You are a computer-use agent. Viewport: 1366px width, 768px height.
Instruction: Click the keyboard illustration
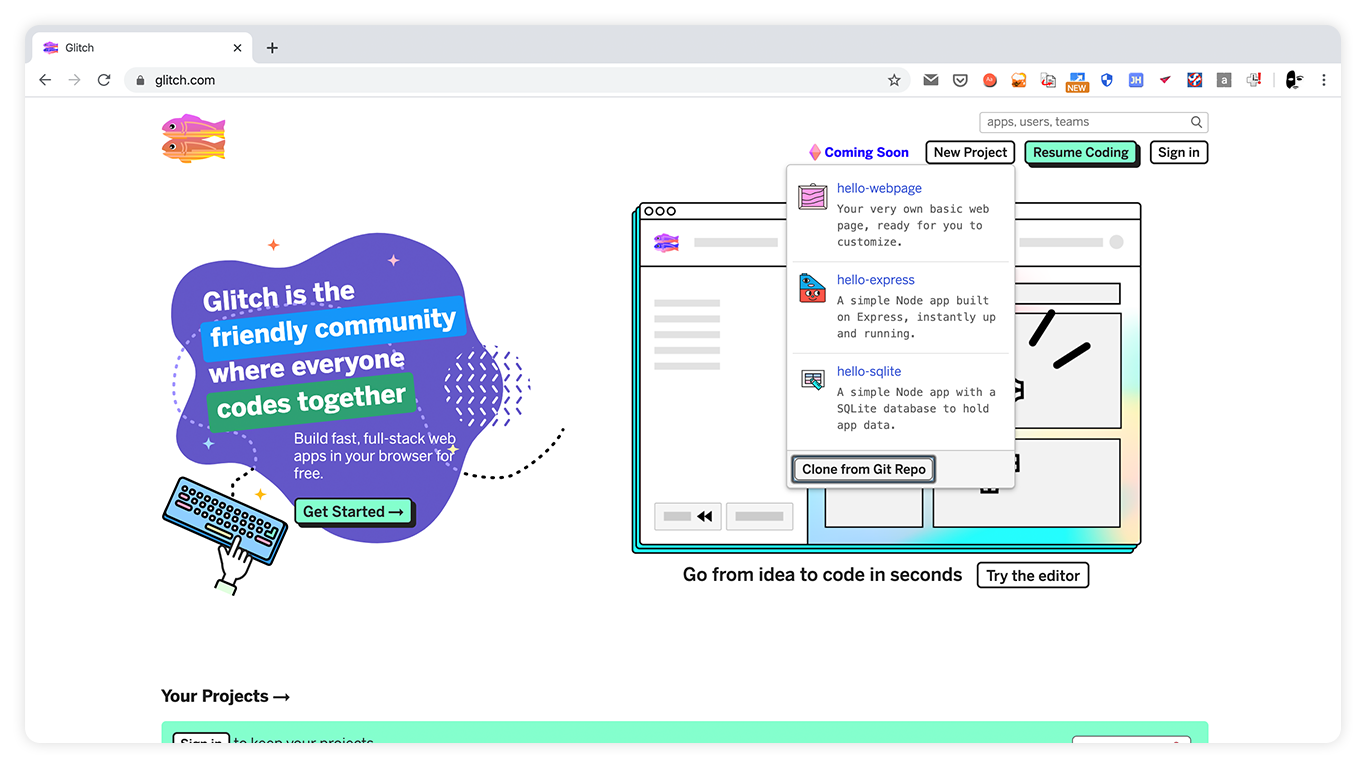224,521
